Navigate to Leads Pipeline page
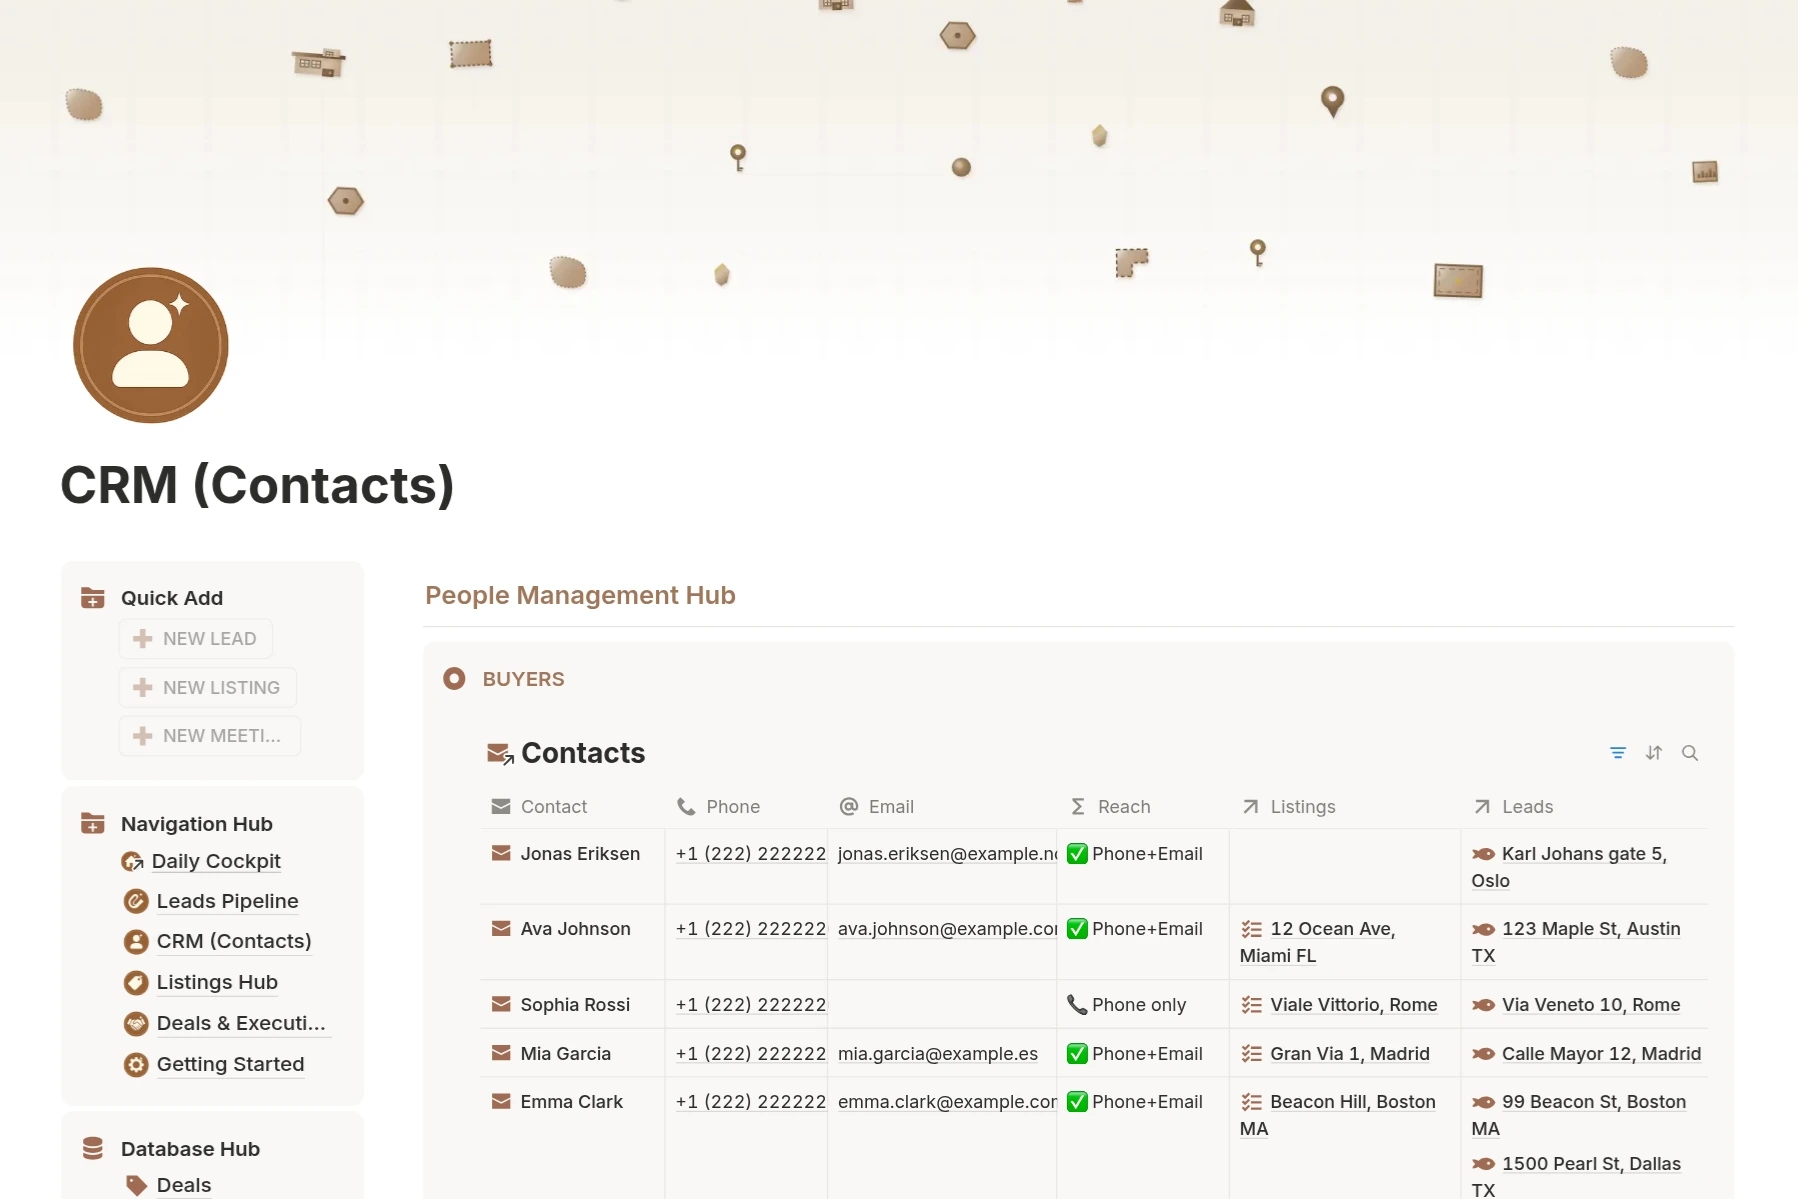 coord(227,901)
